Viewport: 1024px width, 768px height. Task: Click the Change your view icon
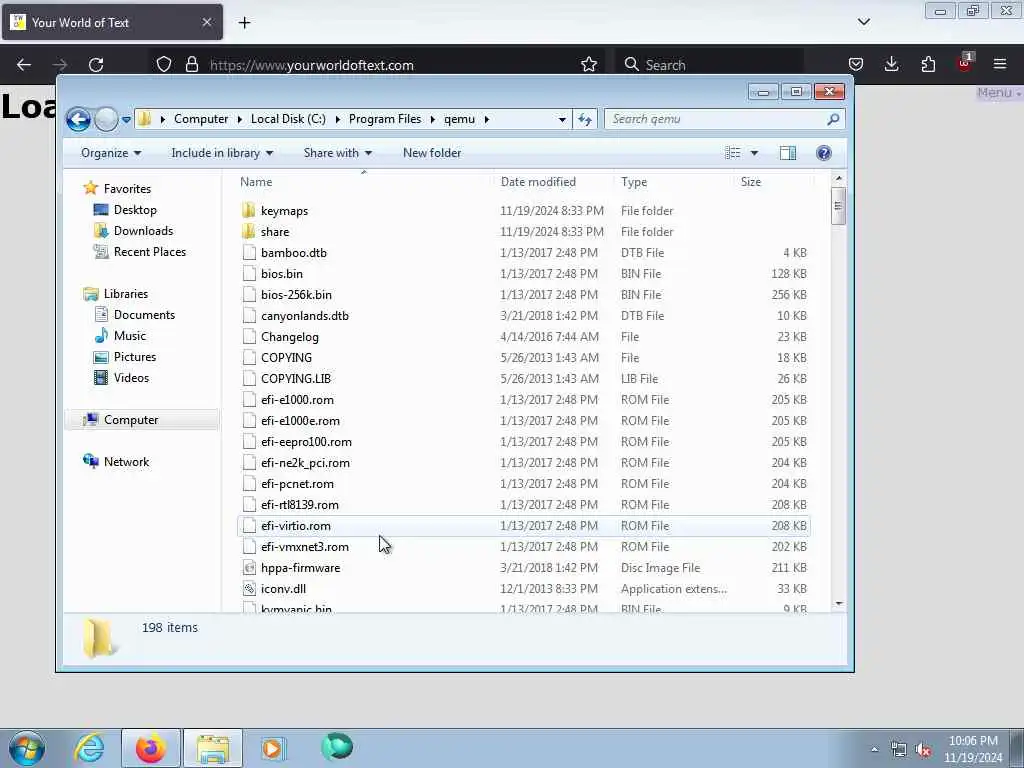[733, 153]
